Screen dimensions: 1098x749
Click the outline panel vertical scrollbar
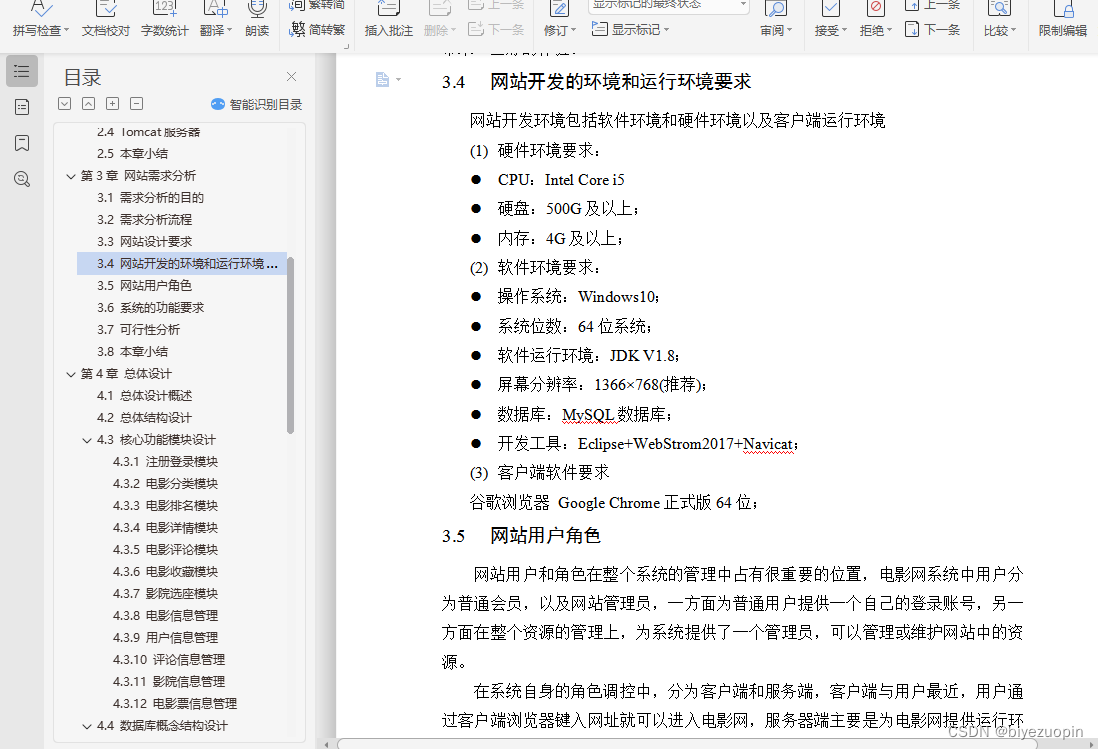tap(291, 346)
